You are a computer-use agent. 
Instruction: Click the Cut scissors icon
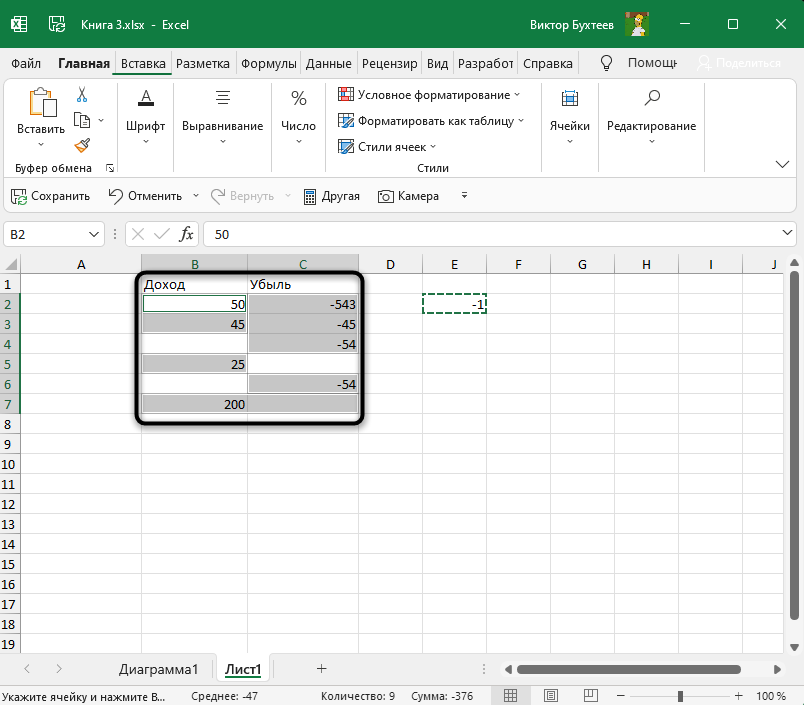click(82, 94)
